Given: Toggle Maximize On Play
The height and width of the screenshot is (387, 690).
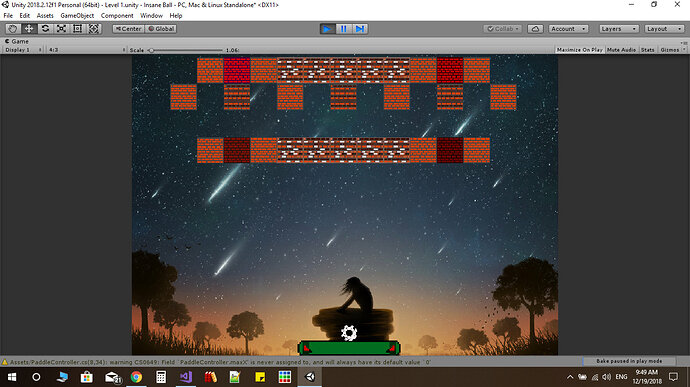Looking at the screenshot, I should [x=580, y=50].
